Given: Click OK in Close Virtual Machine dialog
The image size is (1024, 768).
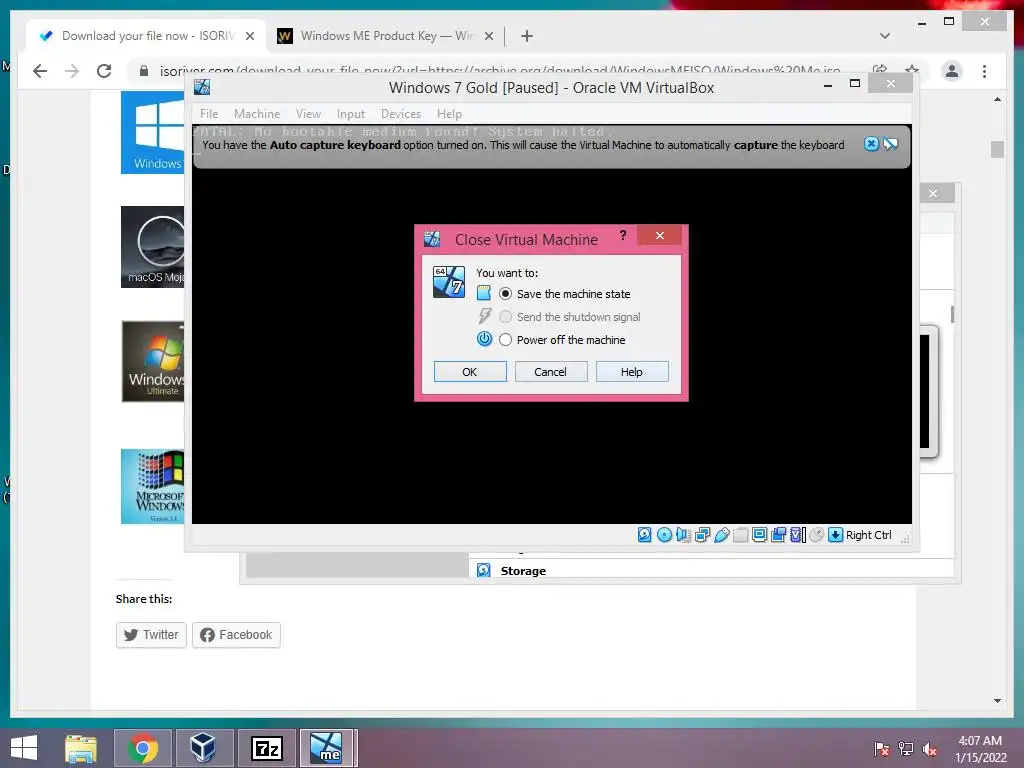Looking at the screenshot, I should [x=470, y=372].
